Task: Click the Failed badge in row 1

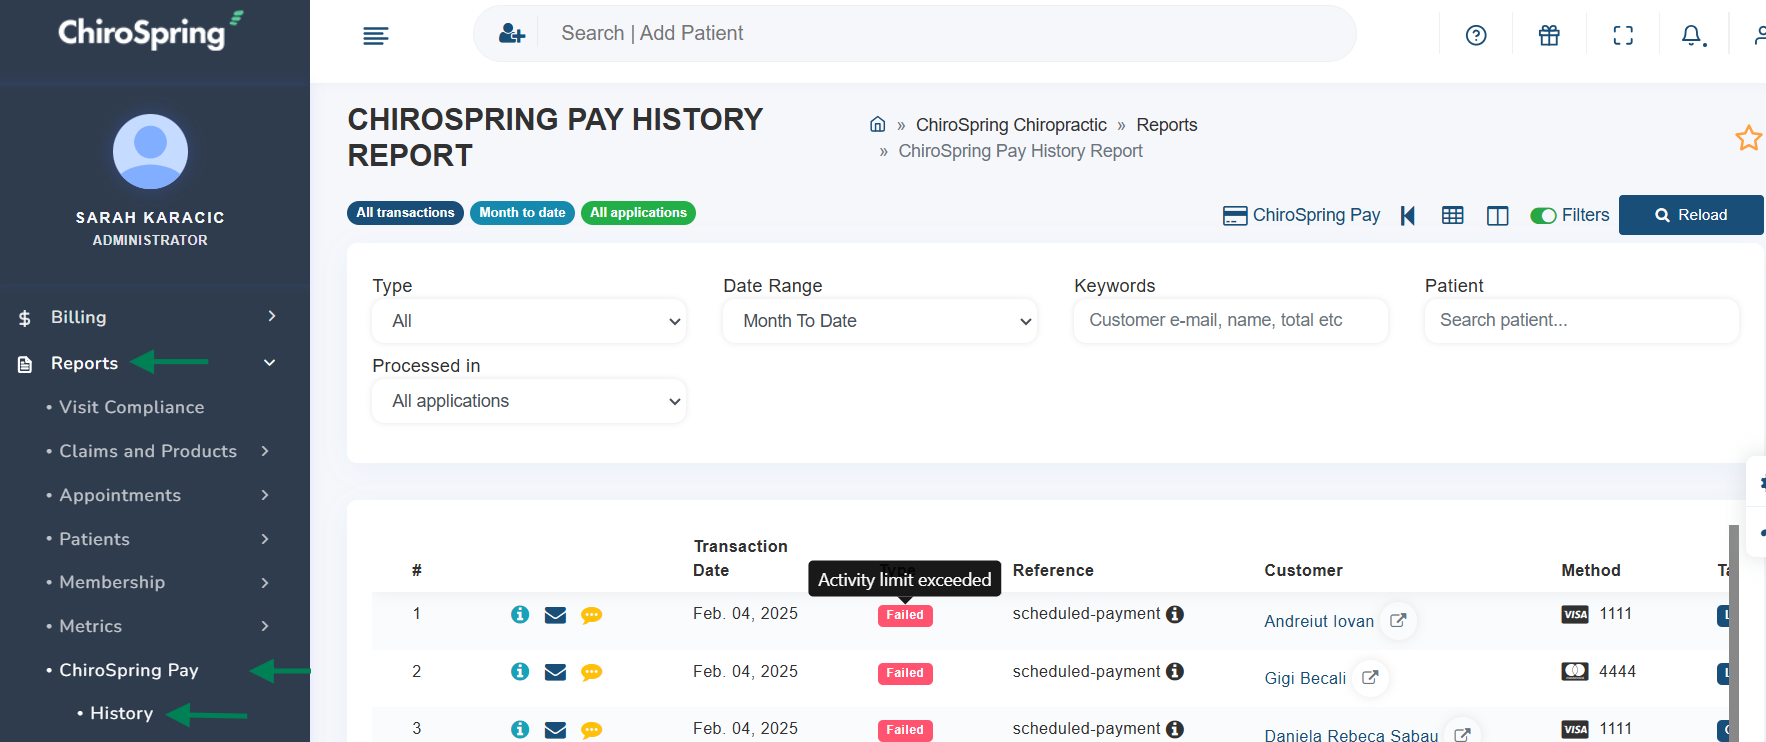Action: 905,615
